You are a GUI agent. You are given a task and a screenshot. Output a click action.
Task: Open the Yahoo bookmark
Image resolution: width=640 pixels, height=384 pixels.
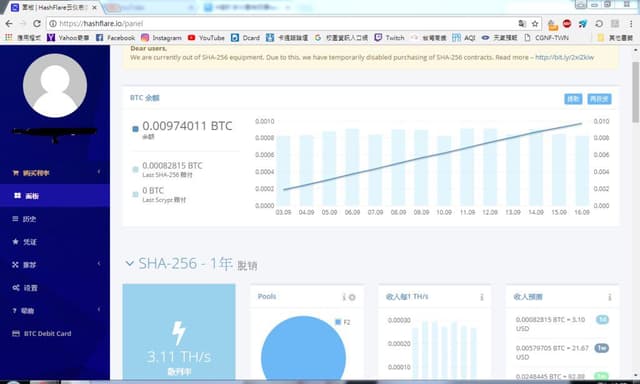pos(68,38)
